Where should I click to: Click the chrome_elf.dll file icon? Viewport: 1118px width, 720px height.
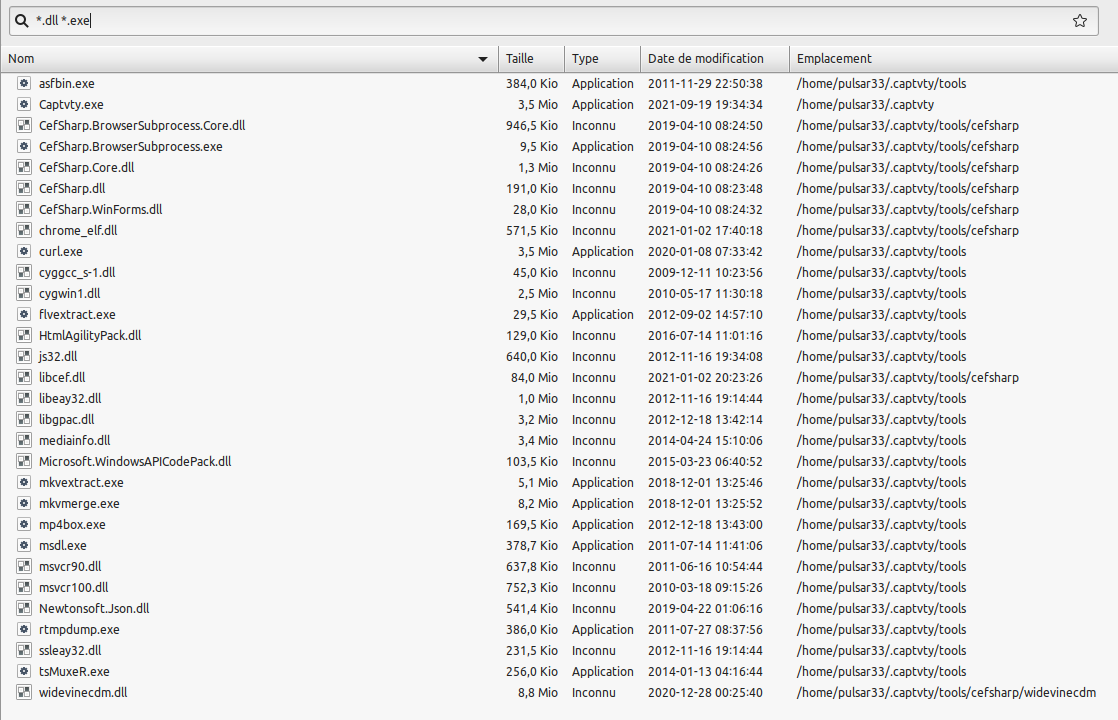pos(24,231)
